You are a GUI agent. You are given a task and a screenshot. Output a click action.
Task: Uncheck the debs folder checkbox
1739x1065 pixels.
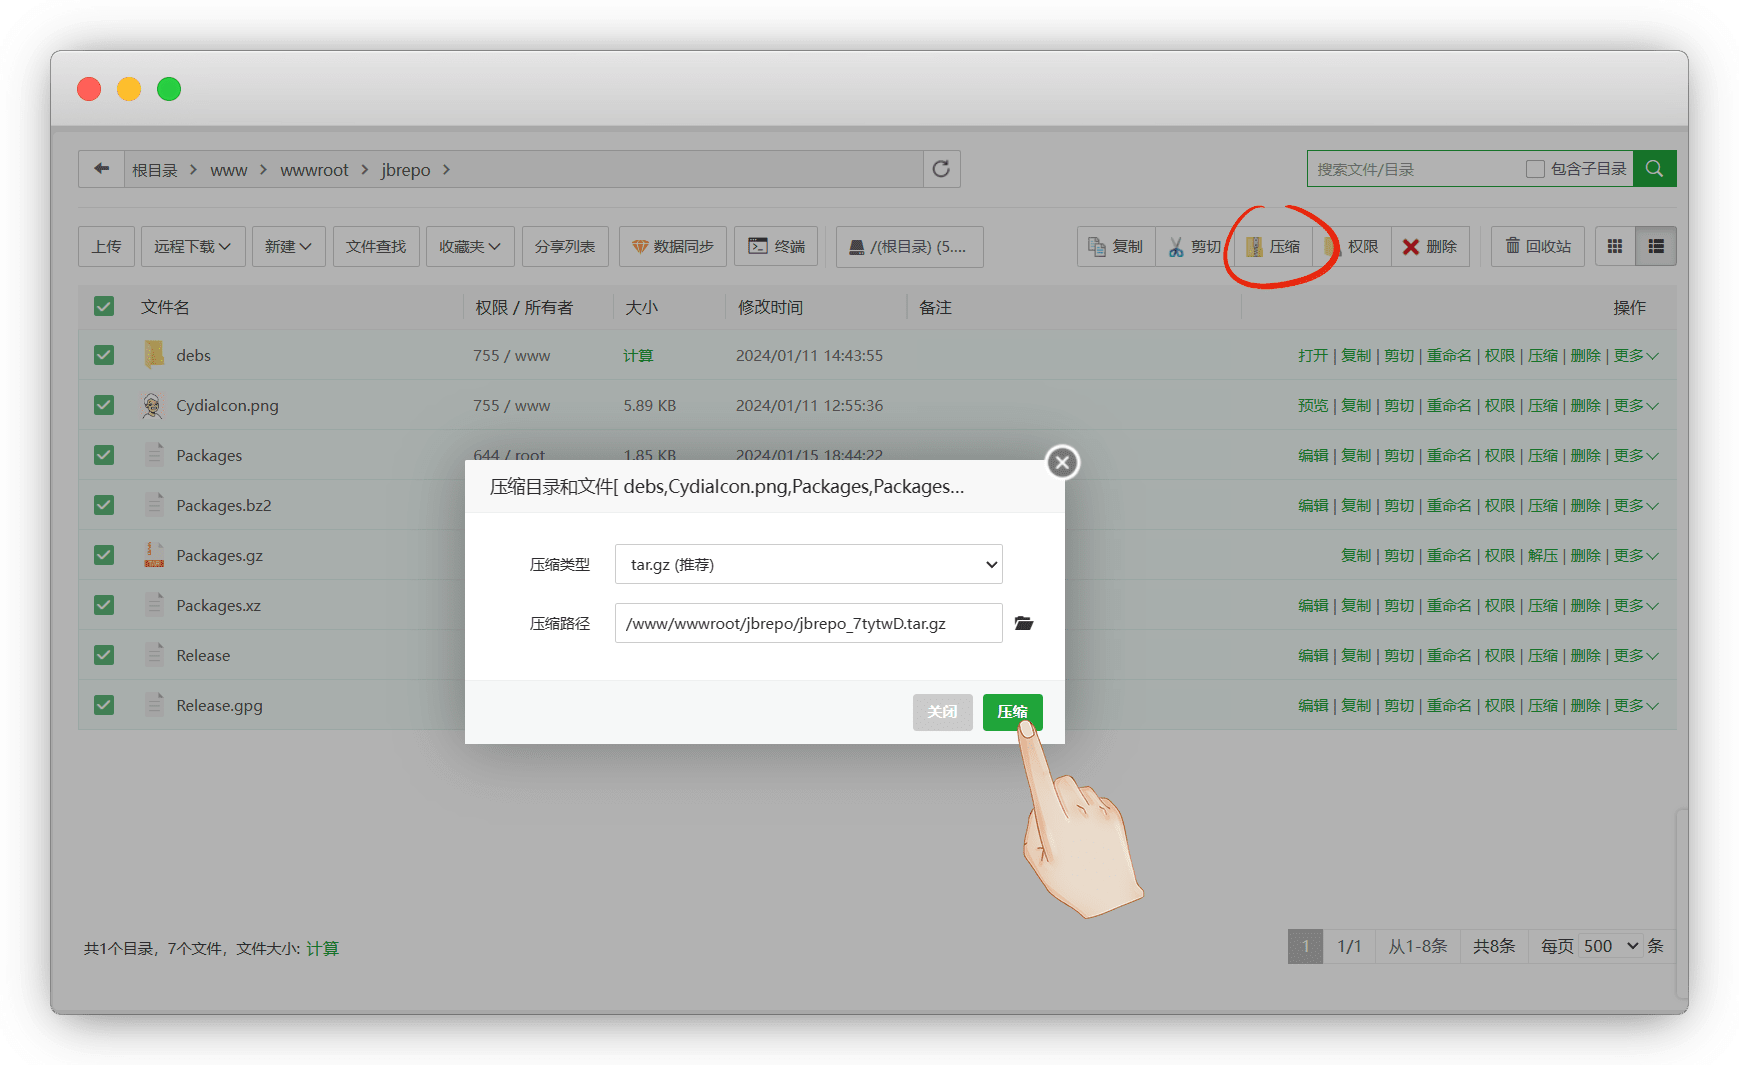pyautogui.click(x=104, y=355)
